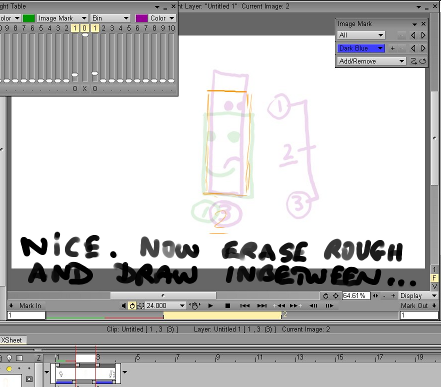Click the reset view icon left of zoom
The width and height of the screenshot is (441, 387).
tap(326, 296)
